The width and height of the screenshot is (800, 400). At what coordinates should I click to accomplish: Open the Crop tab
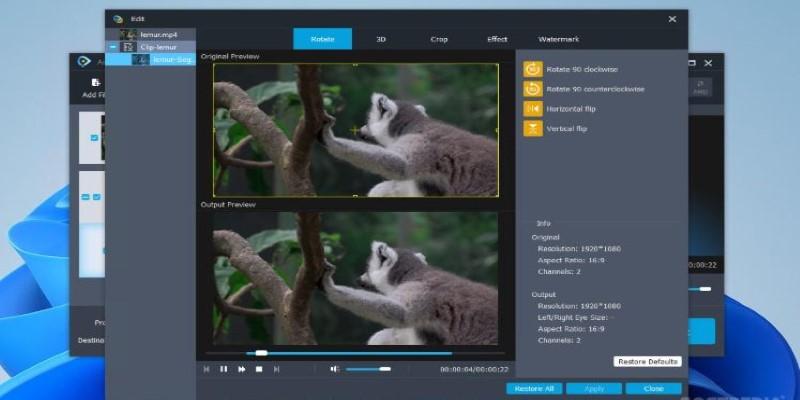point(439,39)
